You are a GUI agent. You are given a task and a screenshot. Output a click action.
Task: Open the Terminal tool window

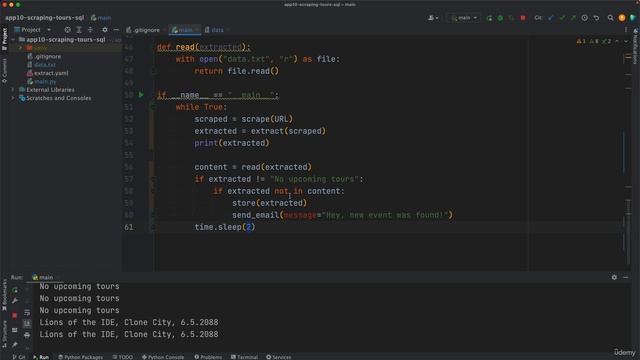[244, 357]
